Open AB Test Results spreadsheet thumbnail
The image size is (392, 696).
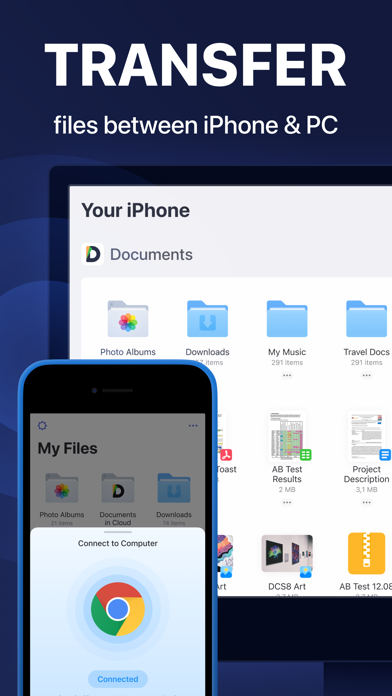tap(287, 436)
